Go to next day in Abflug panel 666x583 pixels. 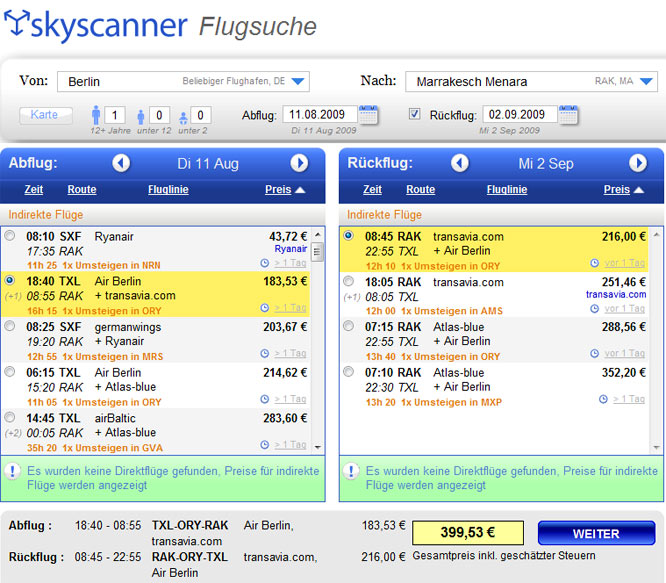point(299,163)
